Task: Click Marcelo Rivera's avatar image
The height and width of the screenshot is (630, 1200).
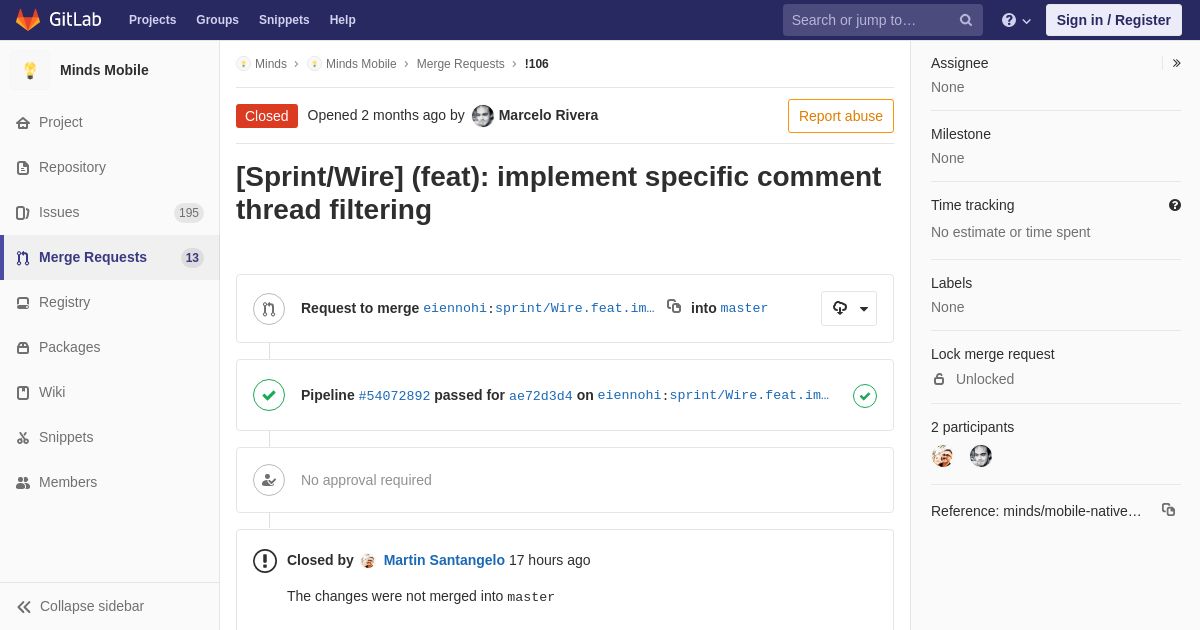Action: tap(483, 116)
